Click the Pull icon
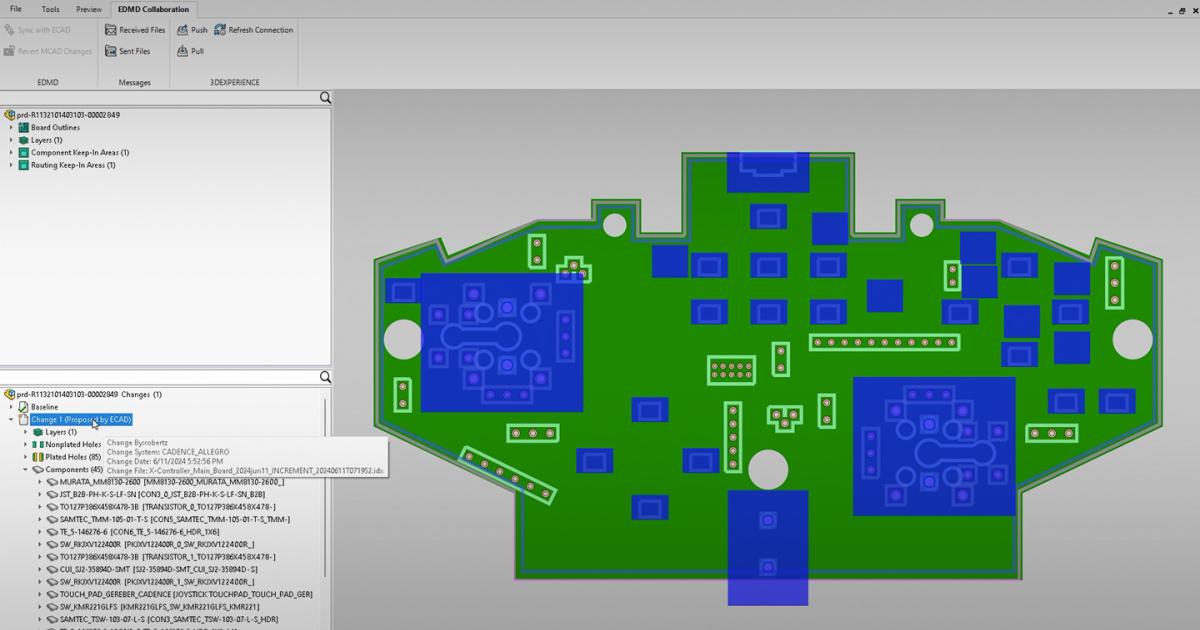Viewport: 1200px width, 630px height. coord(183,51)
